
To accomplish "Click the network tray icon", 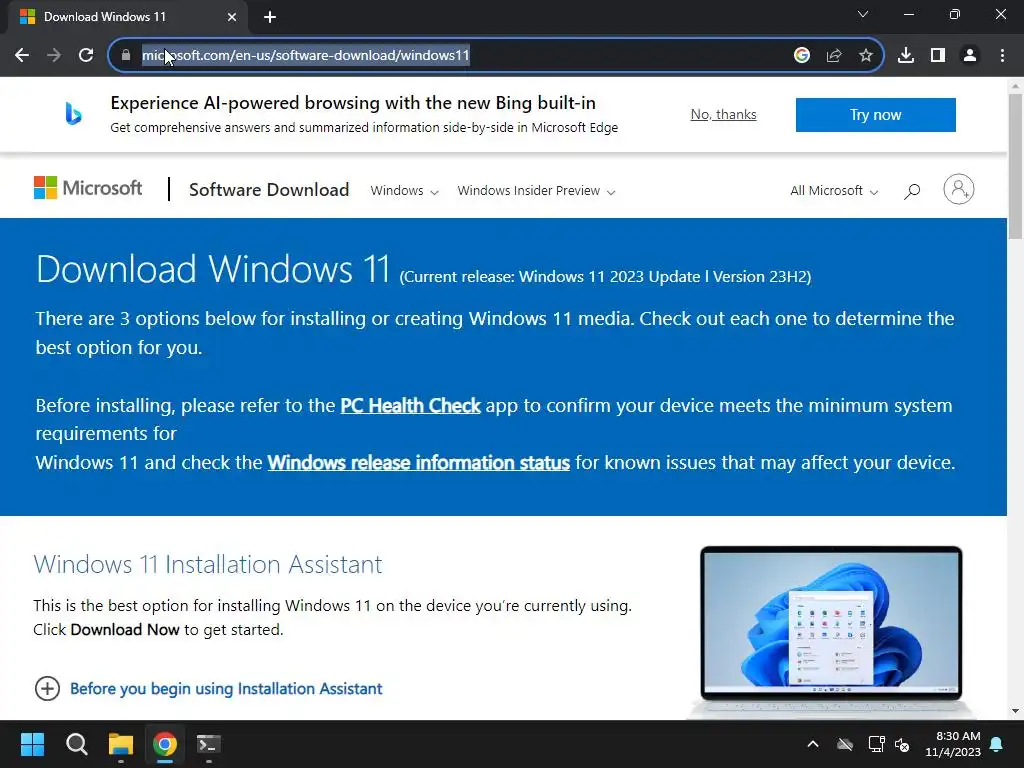I will [876, 744].
